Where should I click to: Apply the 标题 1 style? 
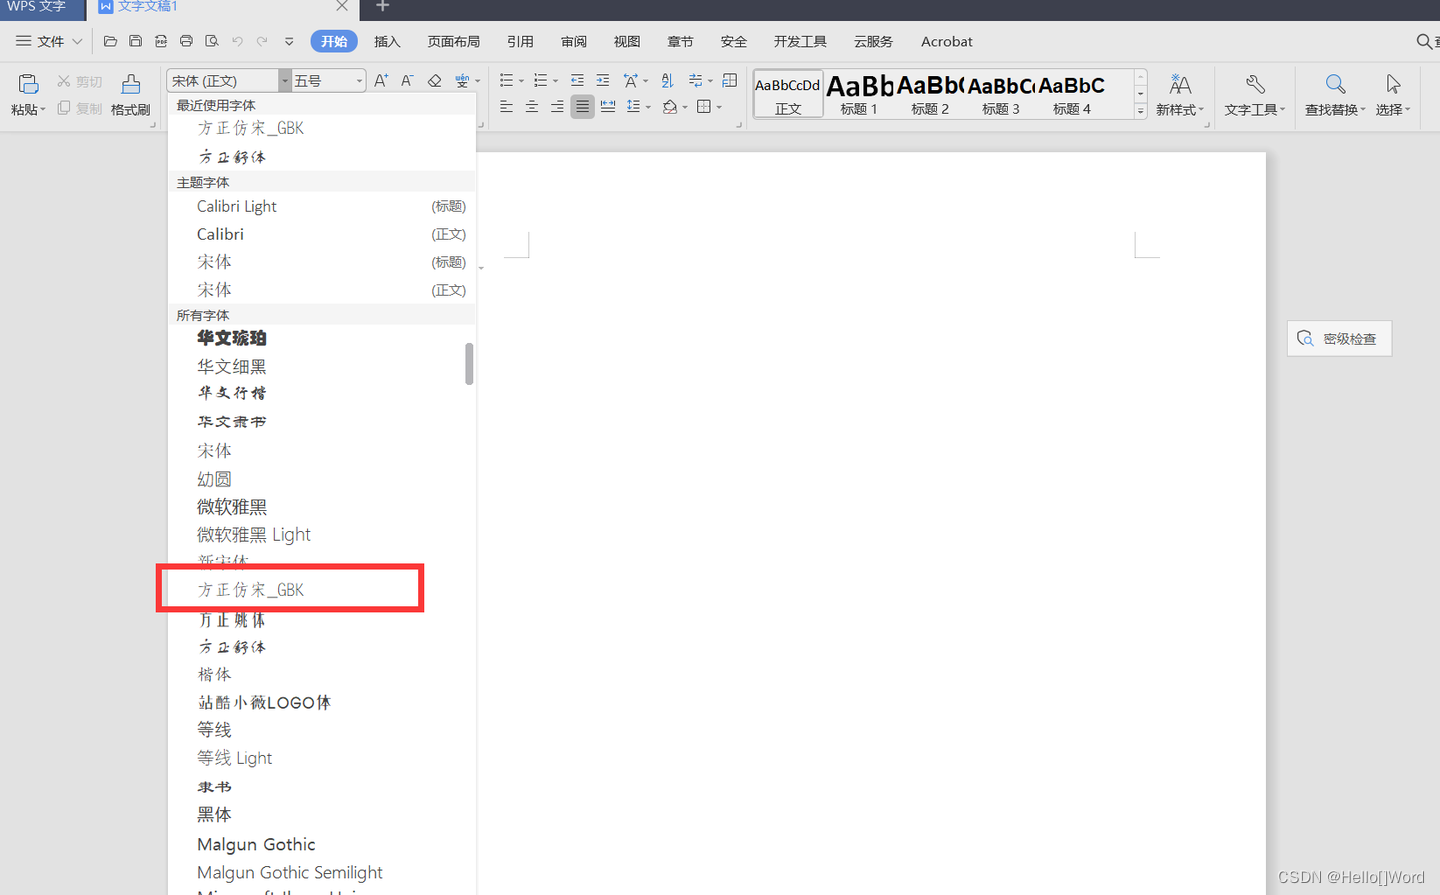(x=859, y=94)
